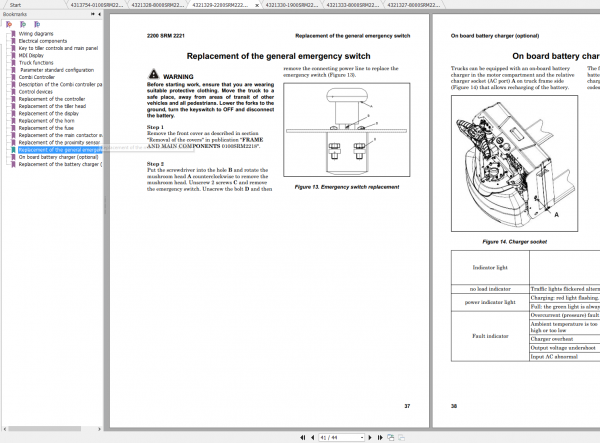Go to Replacement of the horn bookmark
The image size is (600, 443).
pyautogui.click(x=46, y=121)
